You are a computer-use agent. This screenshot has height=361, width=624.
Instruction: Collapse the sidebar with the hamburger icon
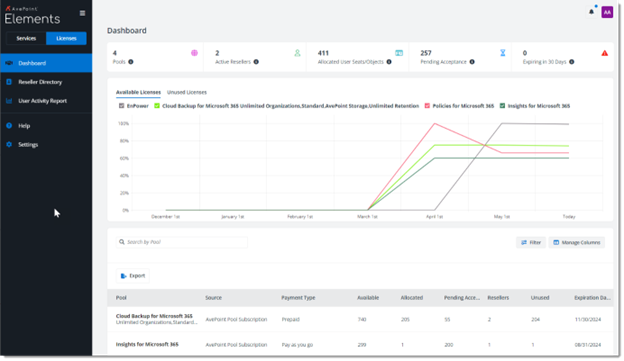(x=82, y=13)
